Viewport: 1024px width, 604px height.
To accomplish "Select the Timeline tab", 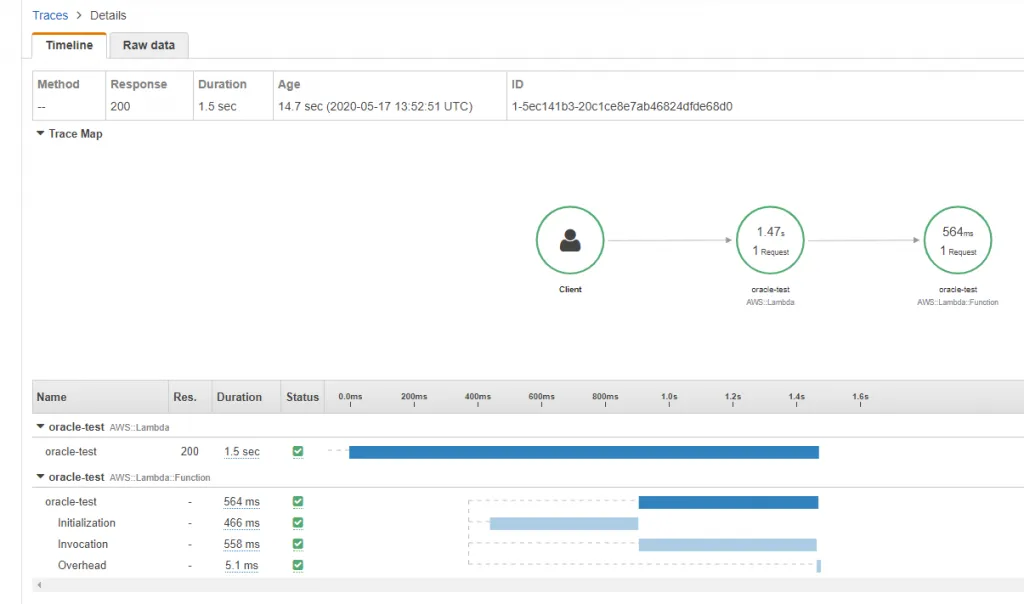I will click(69, 45).
